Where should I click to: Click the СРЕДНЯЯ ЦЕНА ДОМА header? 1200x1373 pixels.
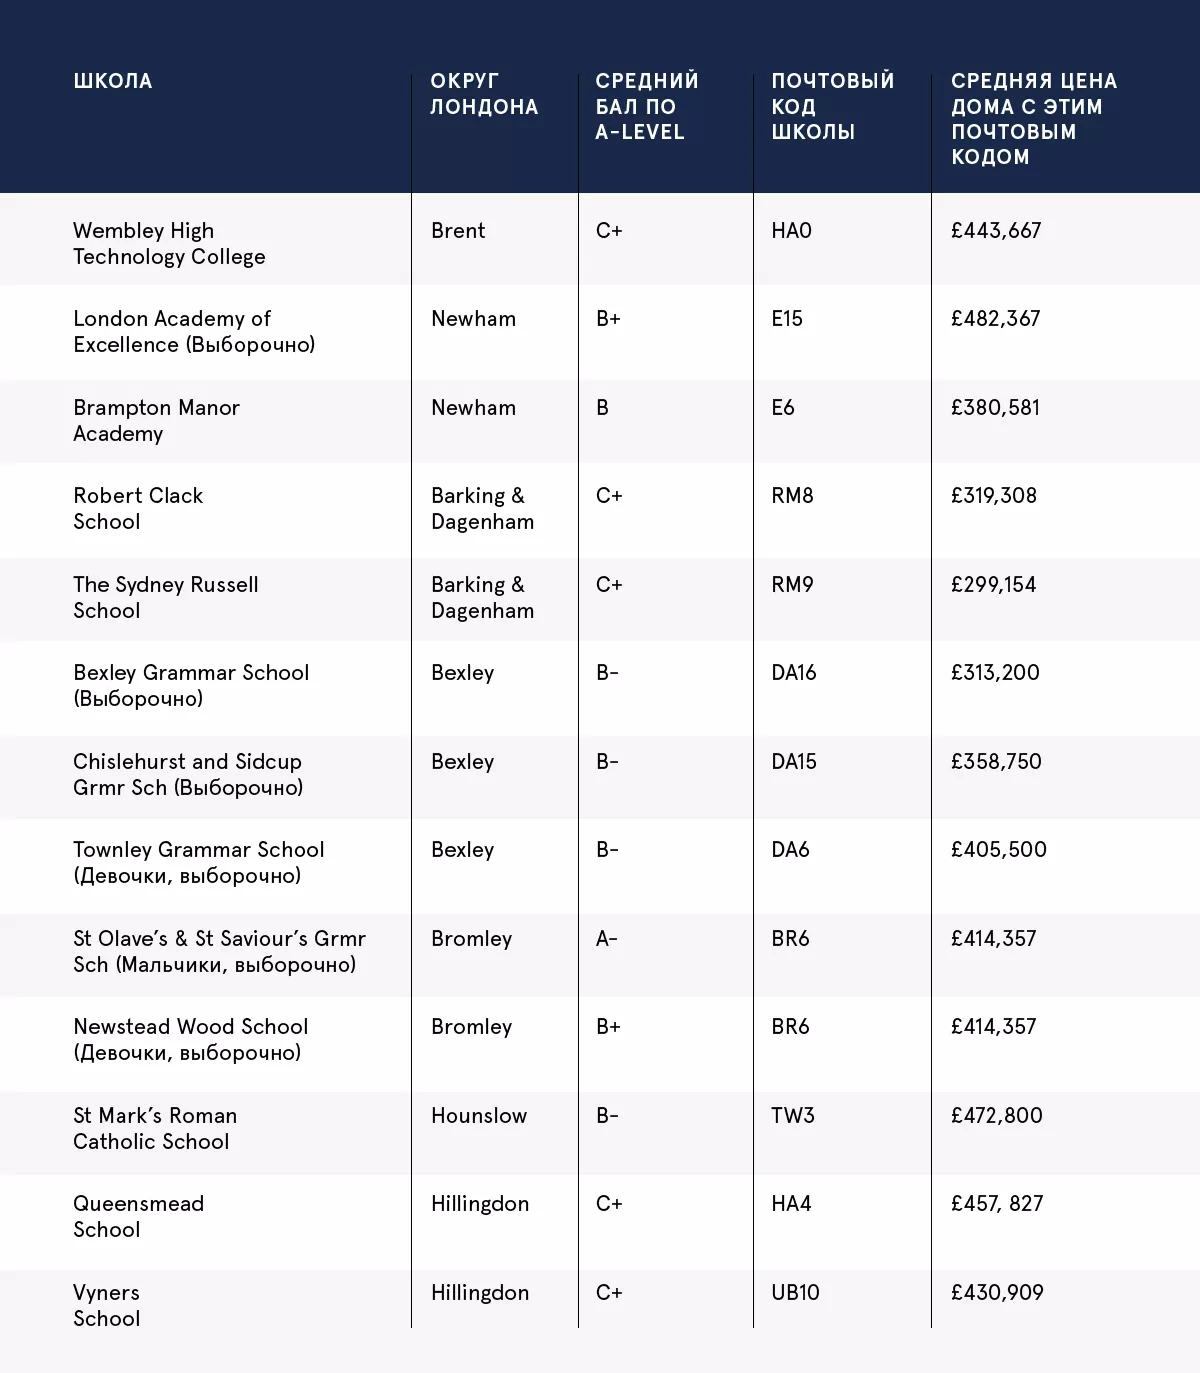(x=1033, y=118)
